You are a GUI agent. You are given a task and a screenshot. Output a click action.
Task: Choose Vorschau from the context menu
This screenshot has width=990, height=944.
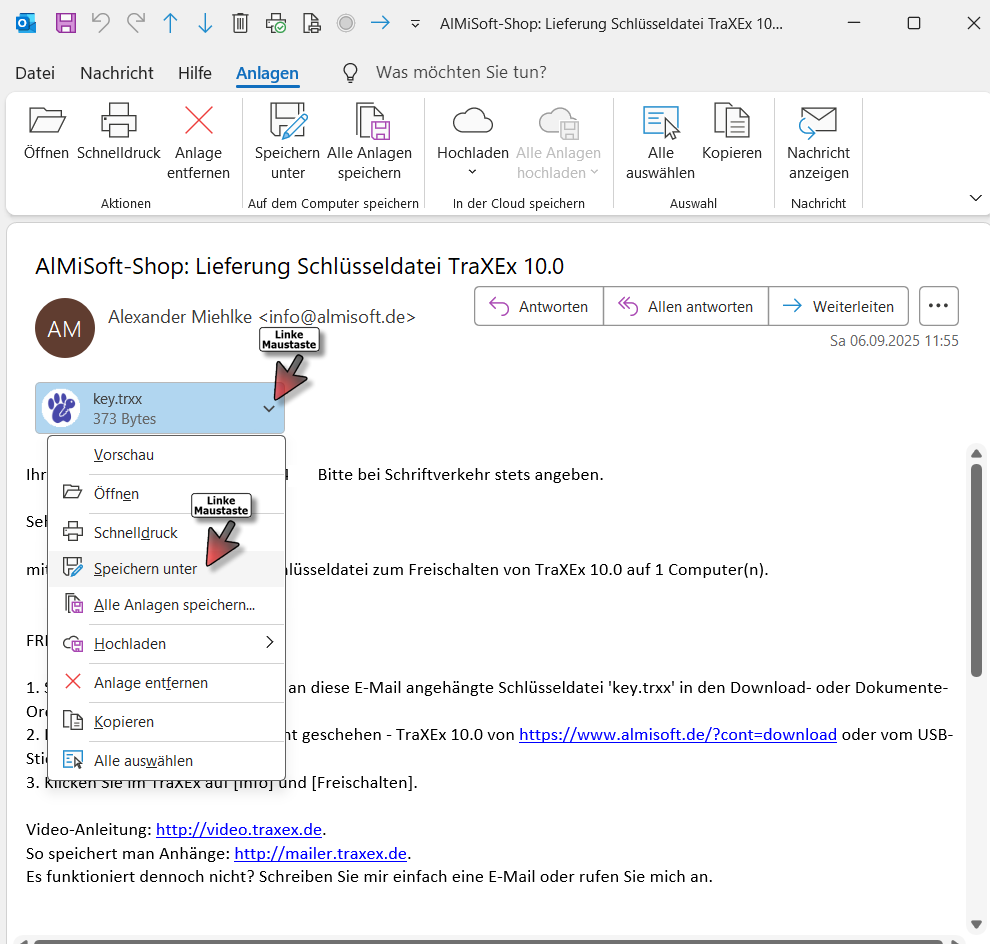pos(123,455)
